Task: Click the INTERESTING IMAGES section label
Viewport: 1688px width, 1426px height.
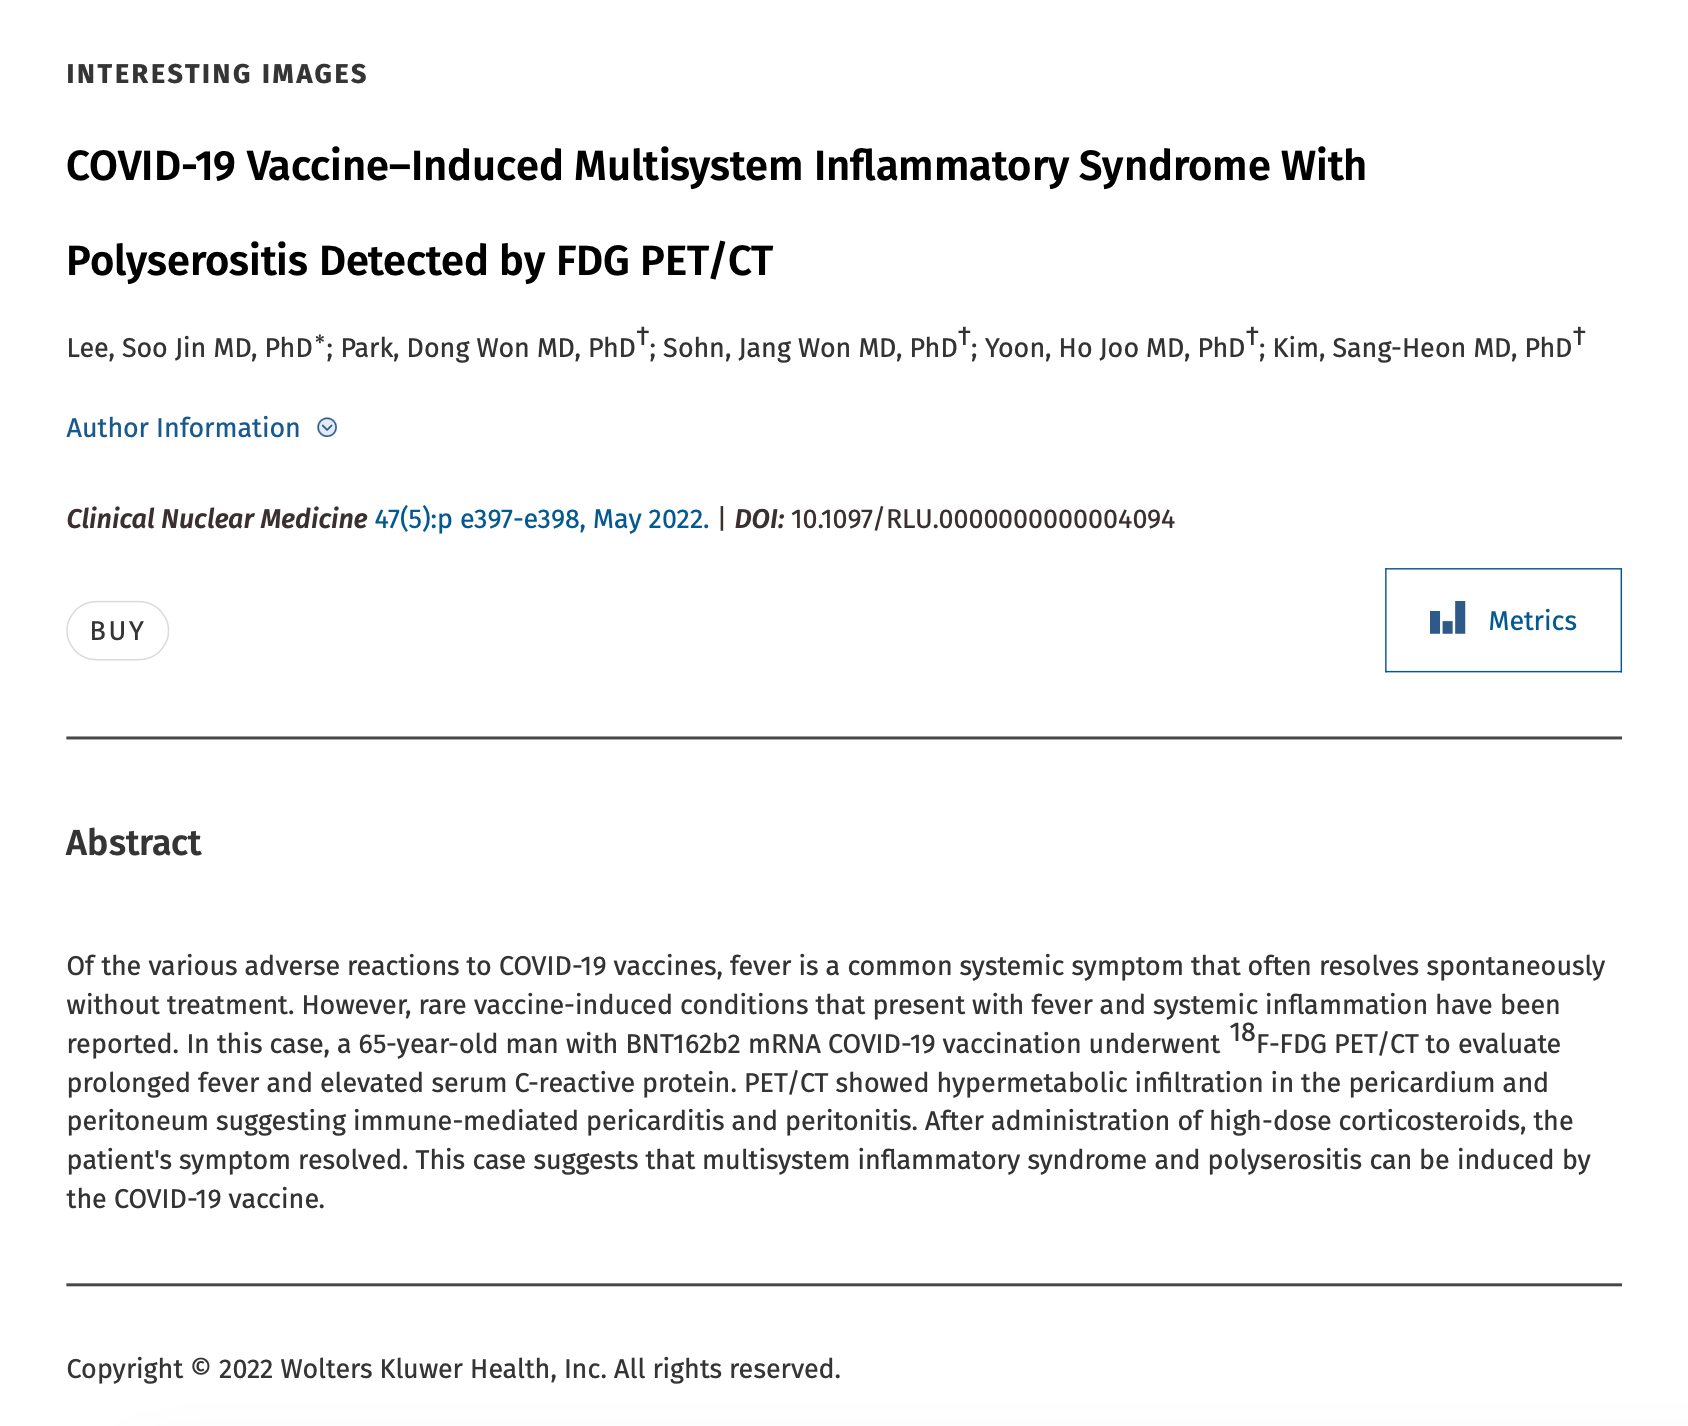Action: (217, 74)
